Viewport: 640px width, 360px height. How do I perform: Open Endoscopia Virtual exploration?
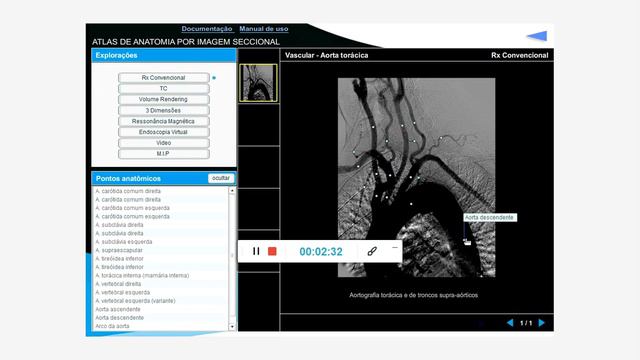(164, 132)
